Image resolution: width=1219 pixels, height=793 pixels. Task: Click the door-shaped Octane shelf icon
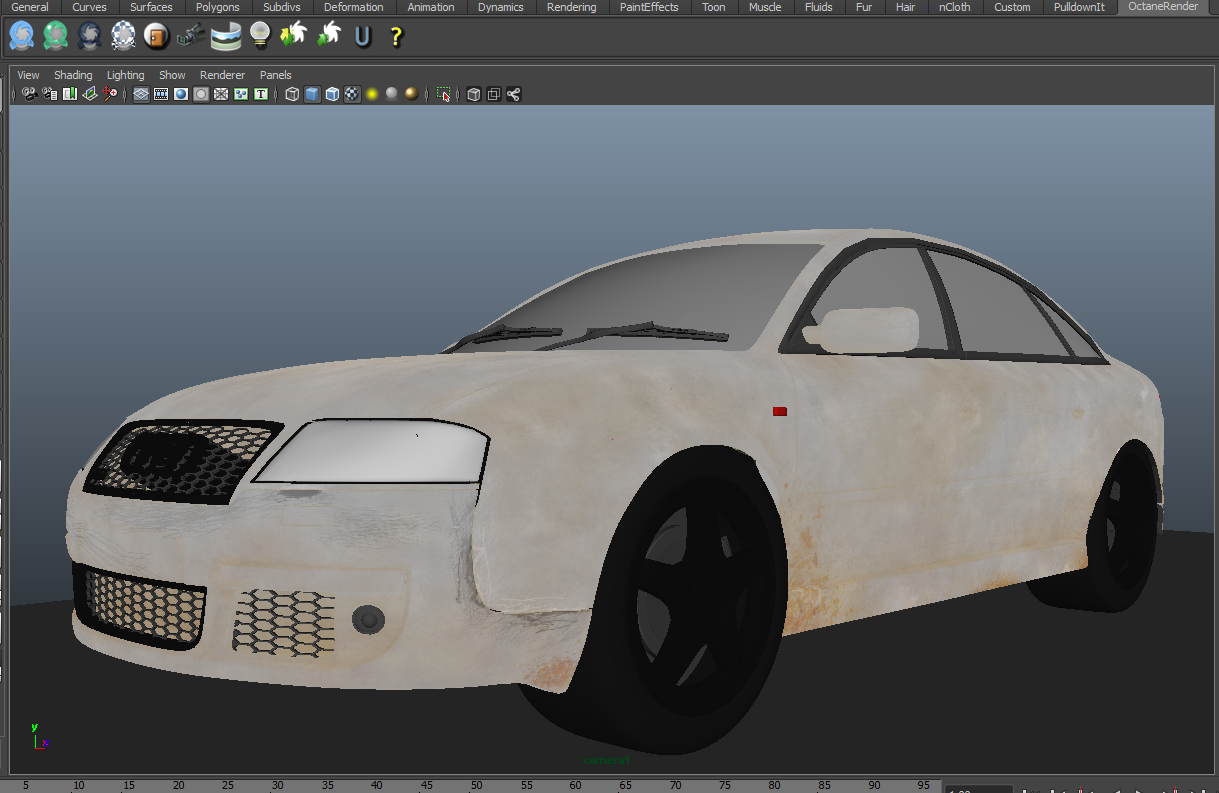(x=156, y=37)
